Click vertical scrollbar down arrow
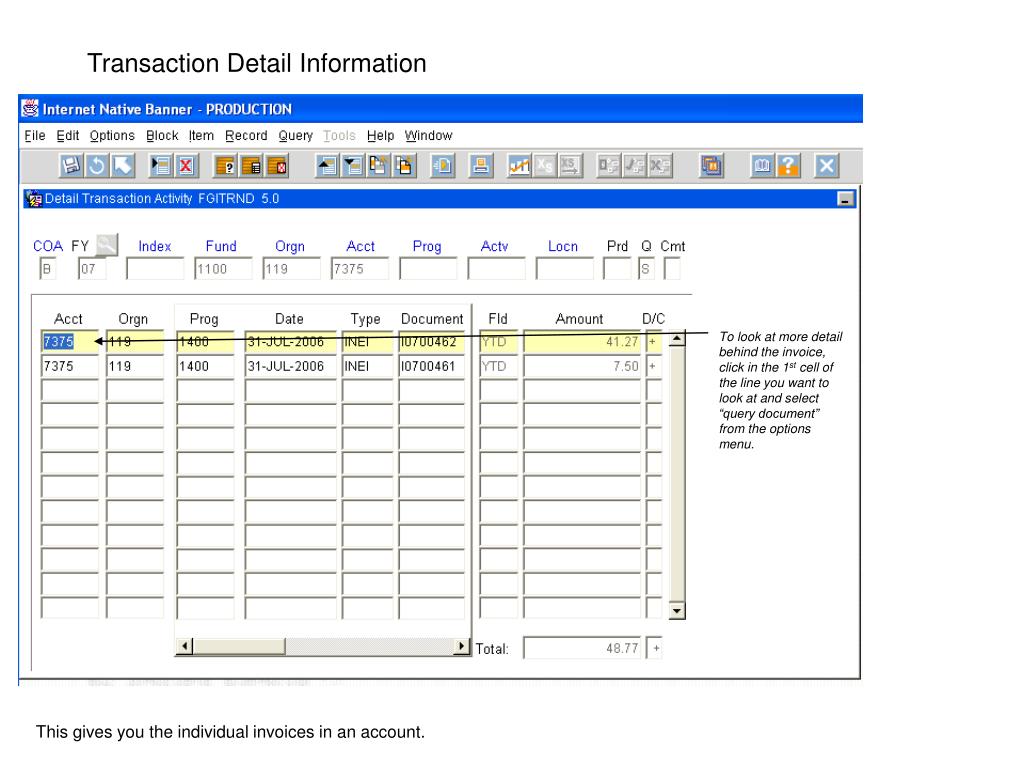Screen dimensions: 1024x768 click(677, 611)
